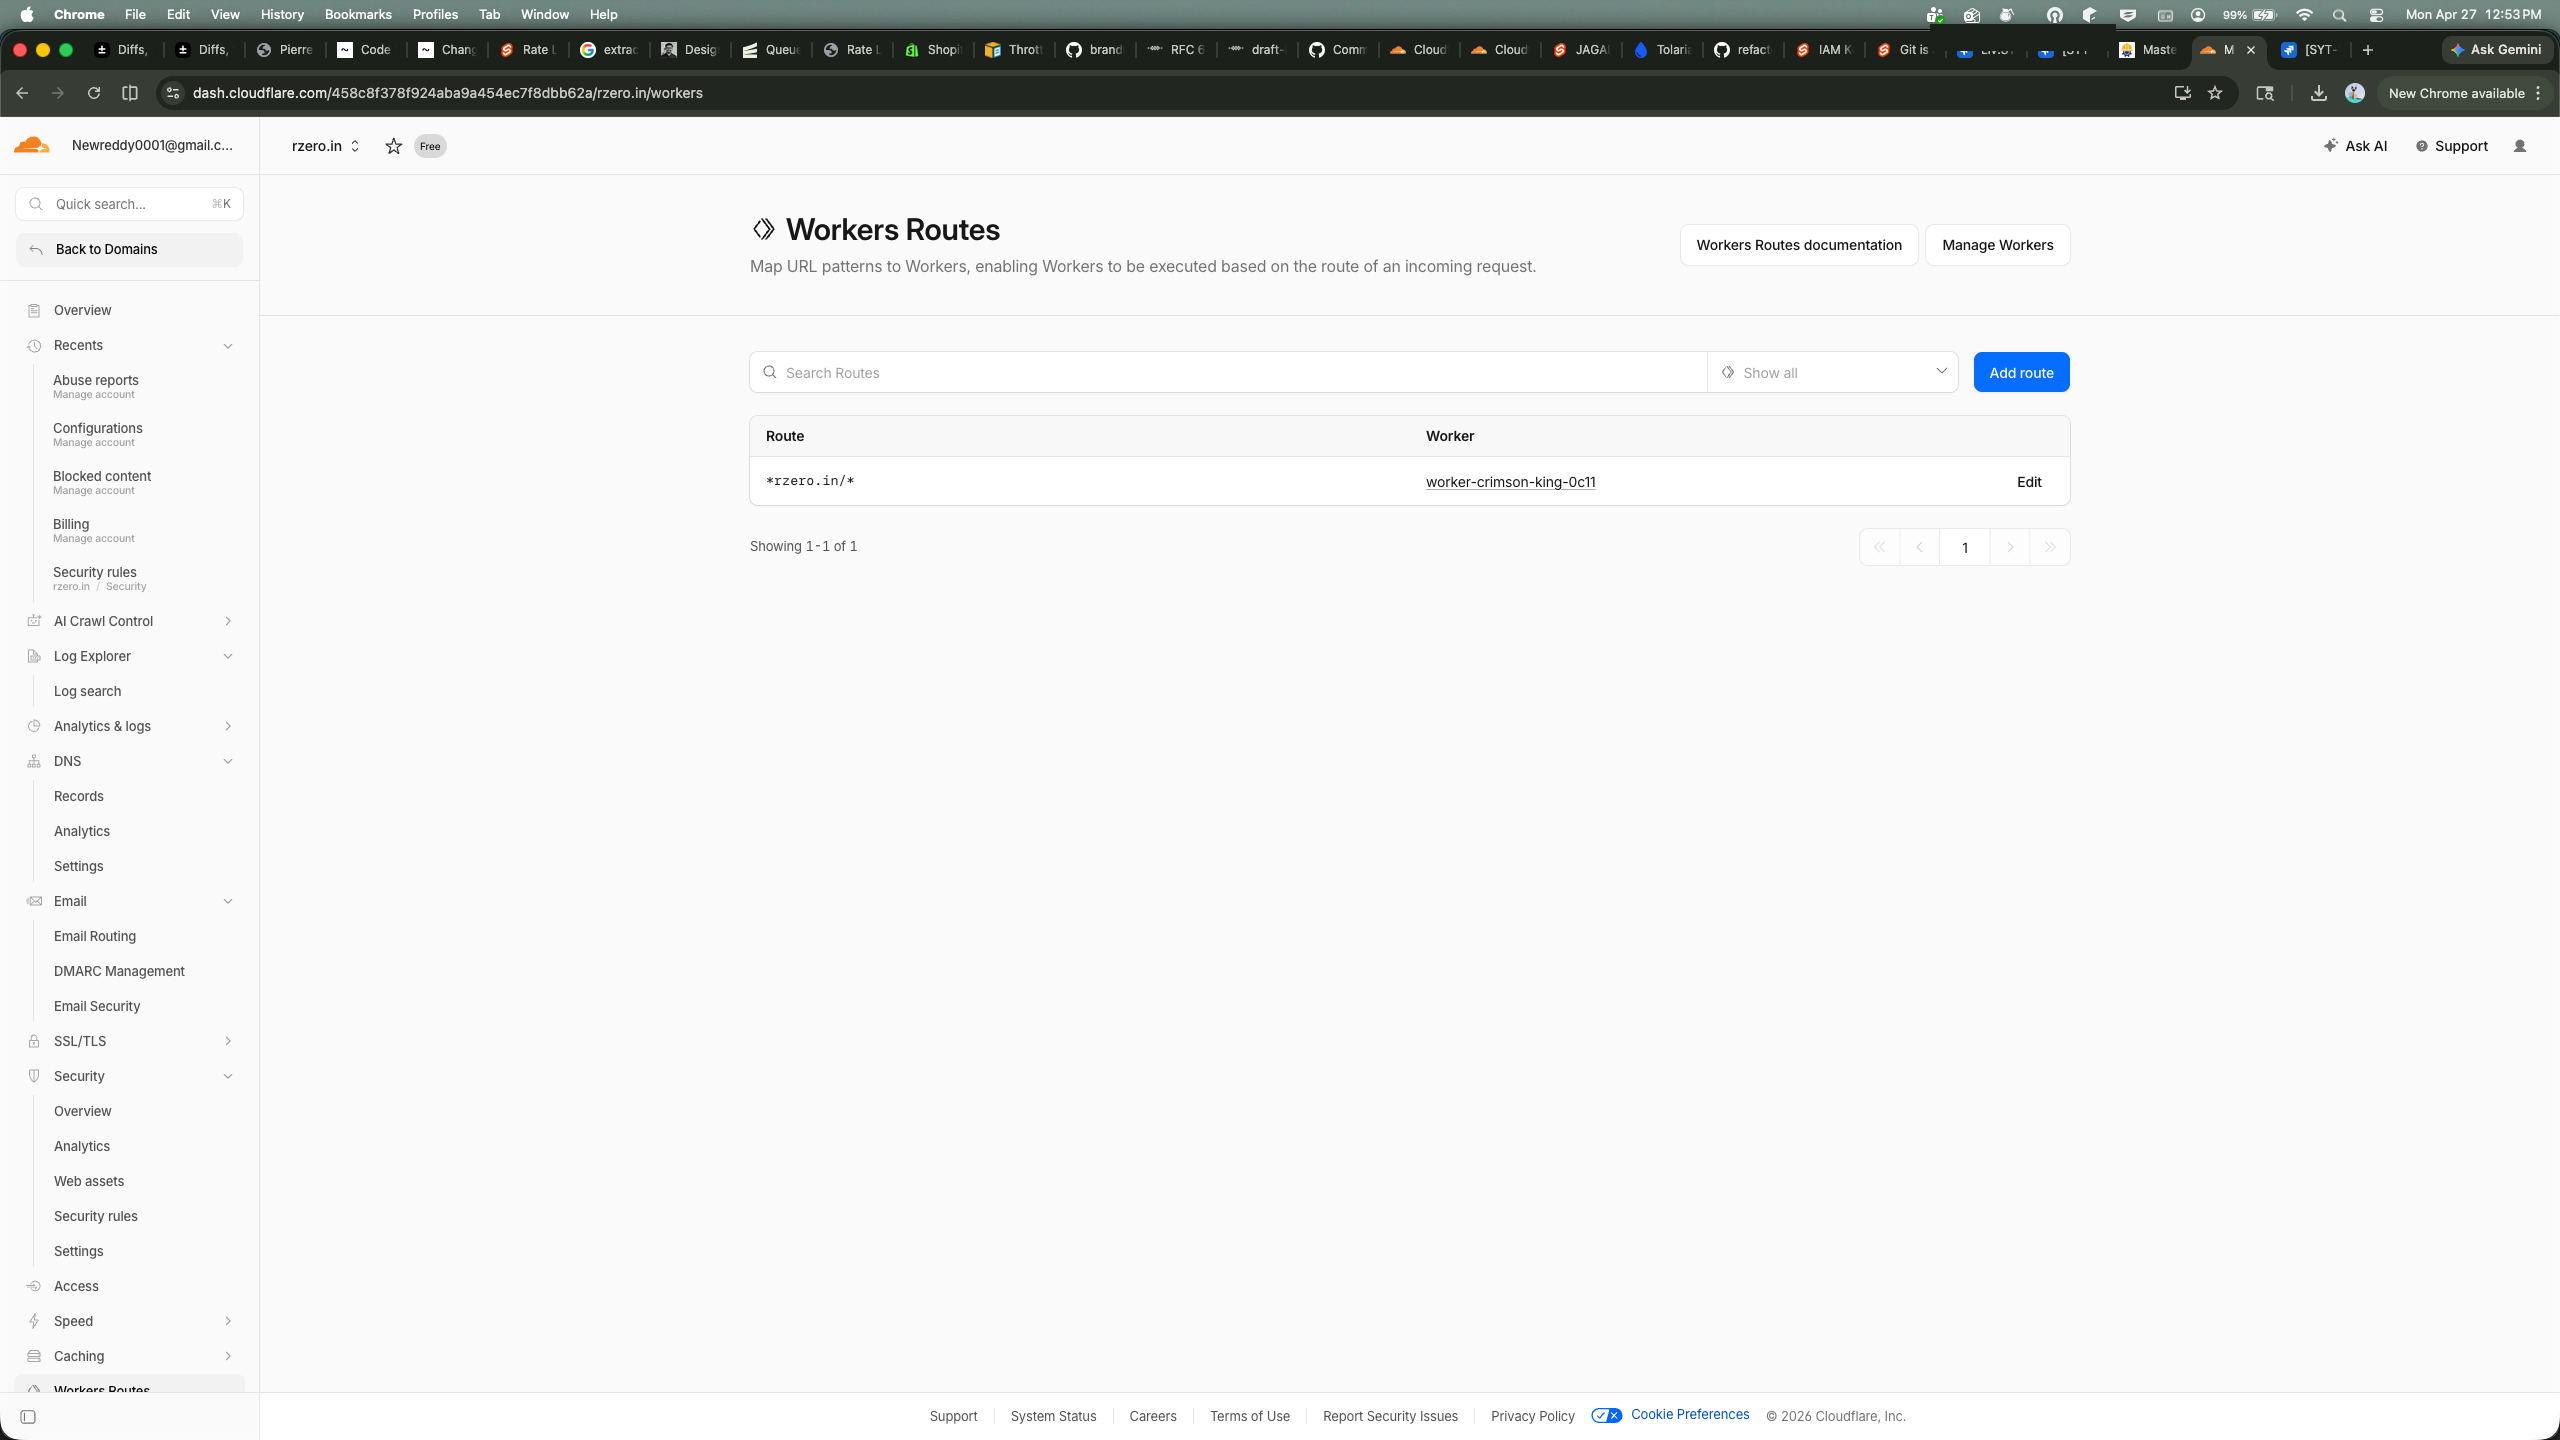Collapse the Recents section
The width and height of the screenshot is (2560, 1440).
(228, 346)
